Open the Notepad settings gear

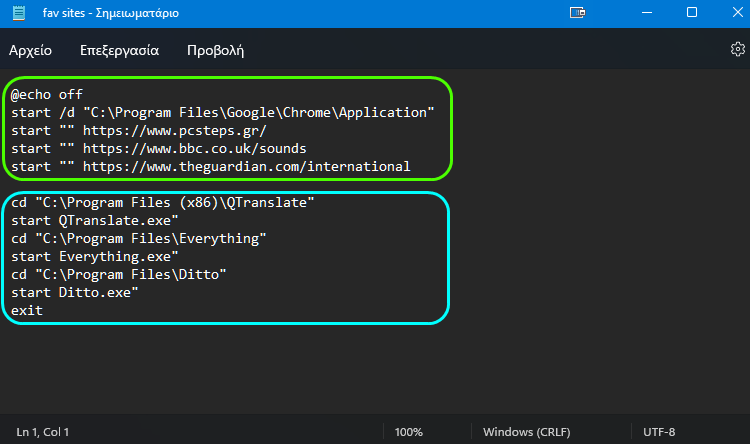(x=737, y=49)
